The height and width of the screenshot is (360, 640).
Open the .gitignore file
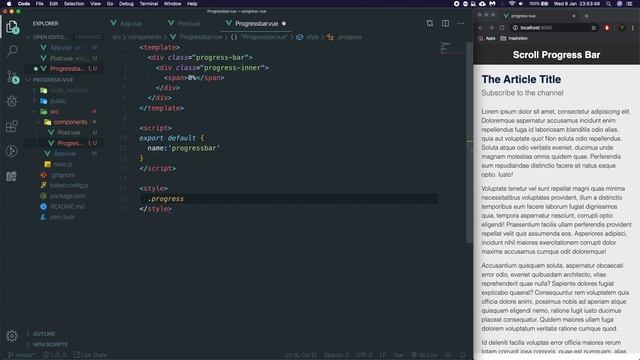click(x=63, y=175)
